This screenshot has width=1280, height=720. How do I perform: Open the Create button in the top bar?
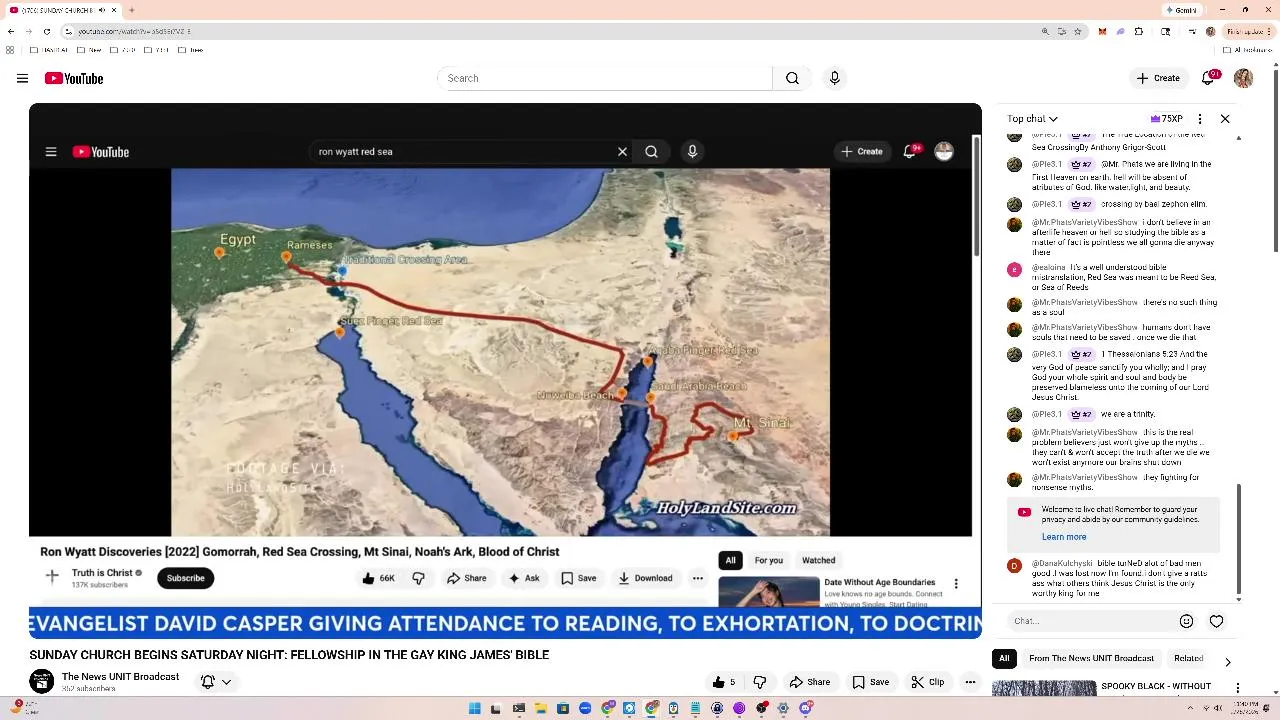coord(1158,78)
